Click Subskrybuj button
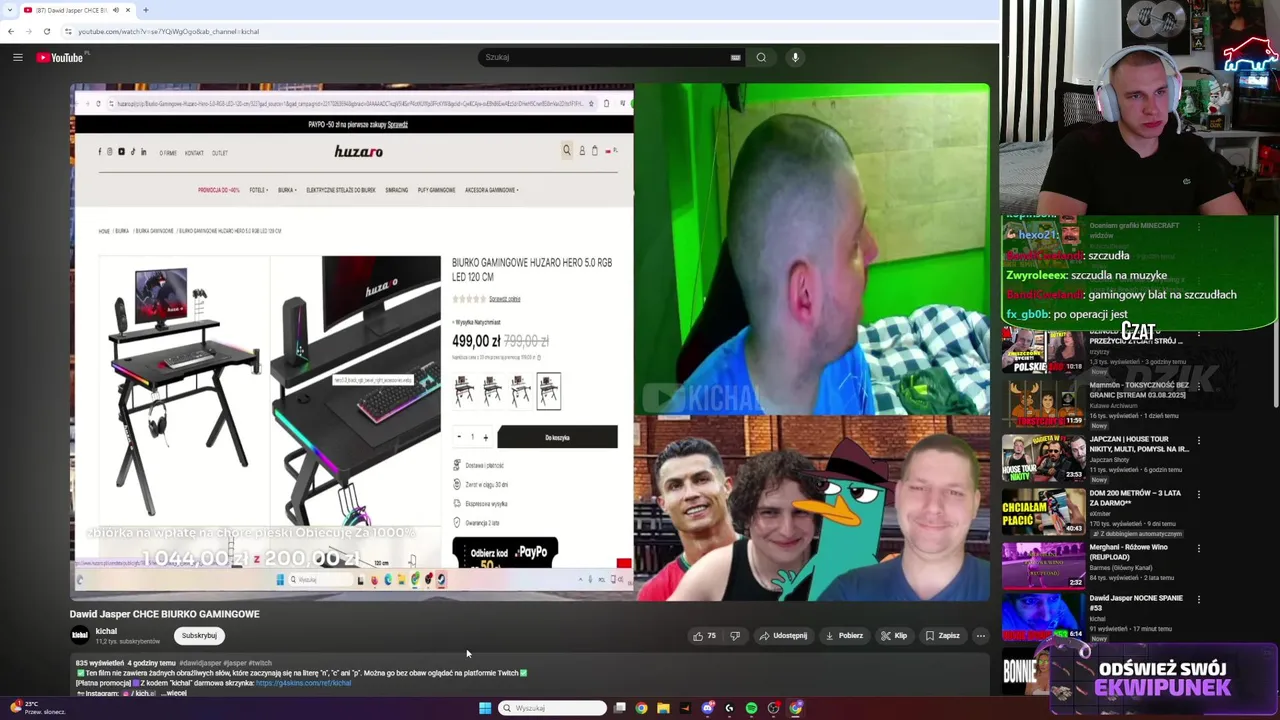The width and height of the screenshot is (1280, 720). 199,636
